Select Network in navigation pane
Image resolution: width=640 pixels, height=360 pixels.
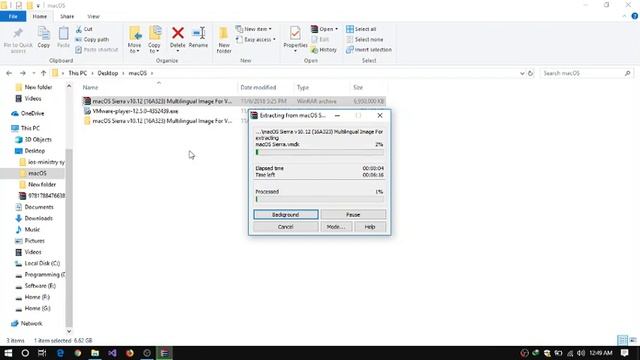pos(31,323)
